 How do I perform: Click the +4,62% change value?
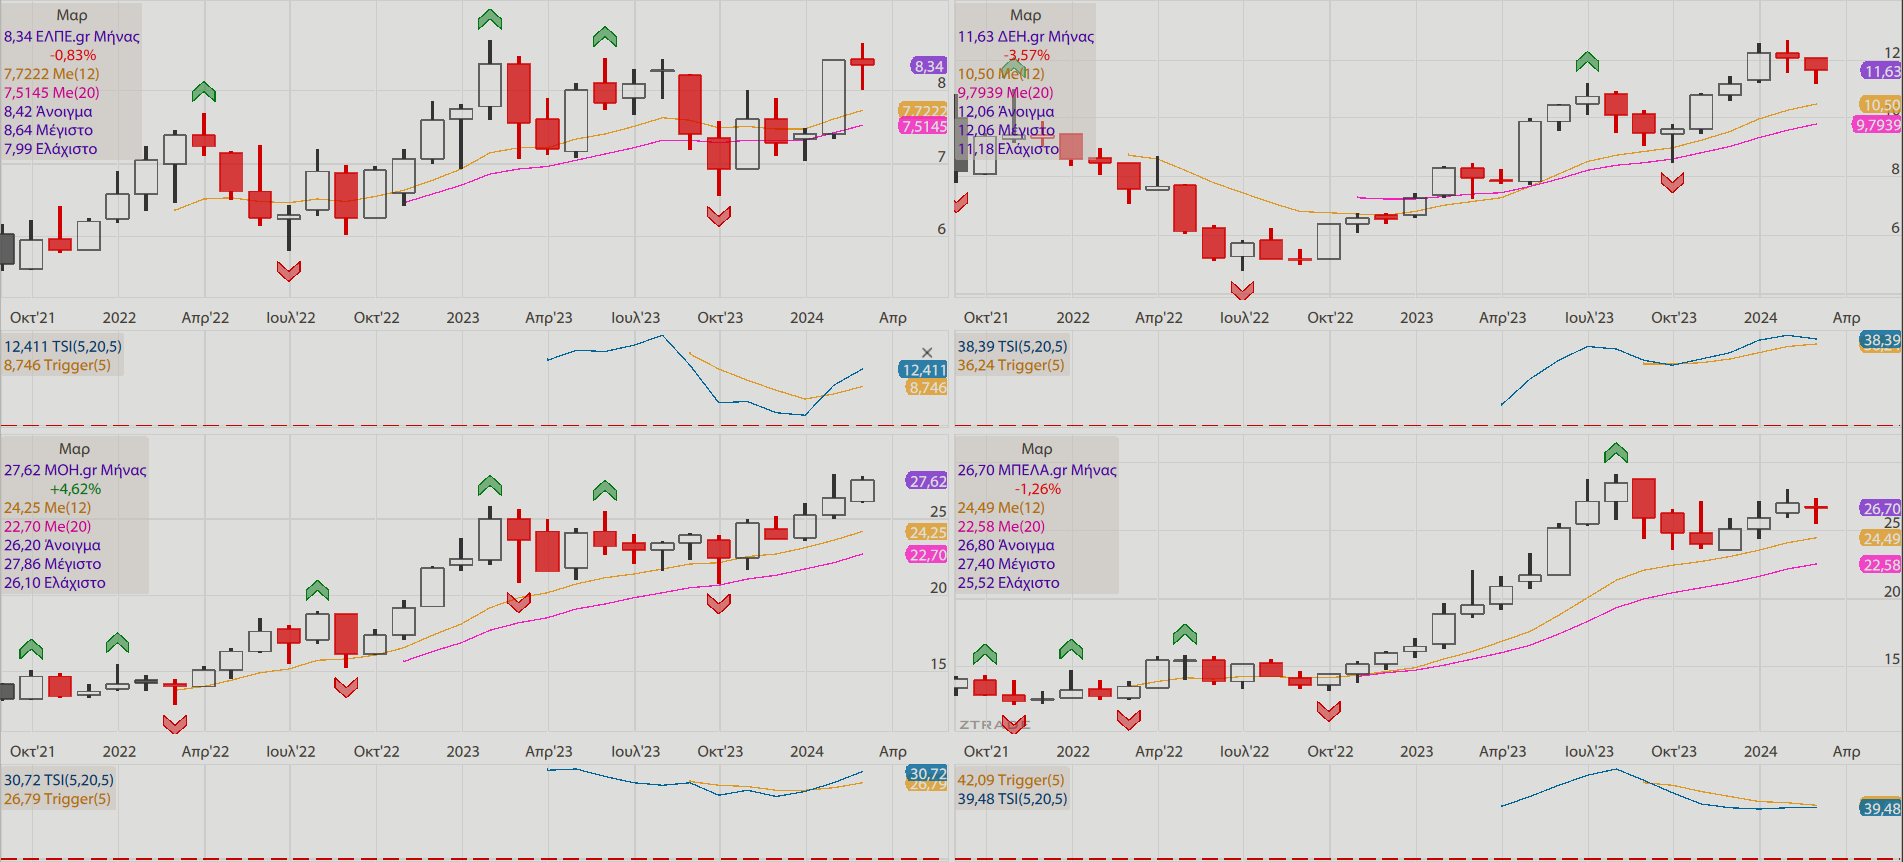tap(75, 489)
